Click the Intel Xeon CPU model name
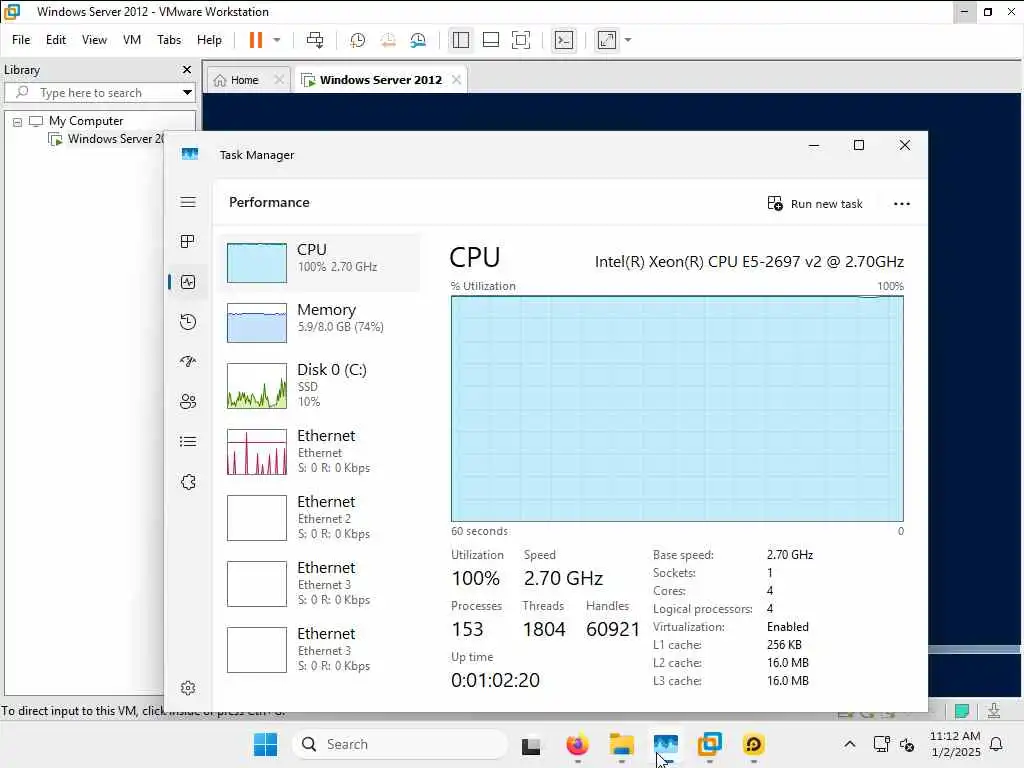 tap(749, 261)
